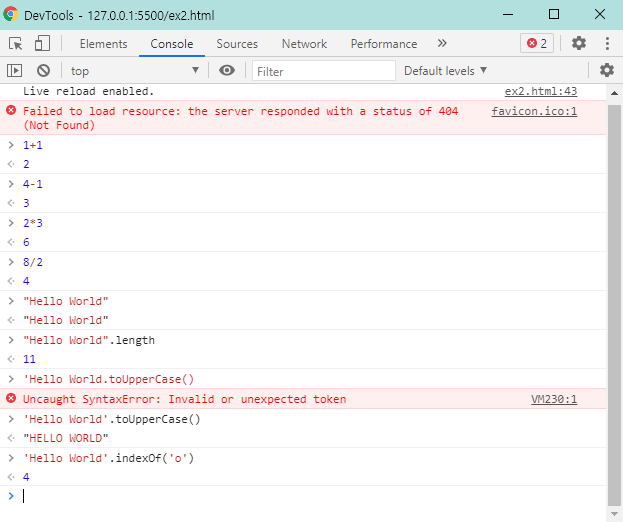Open the Default levels dropdown
Screen dimensions: 623x522
(x=445, y=71)
